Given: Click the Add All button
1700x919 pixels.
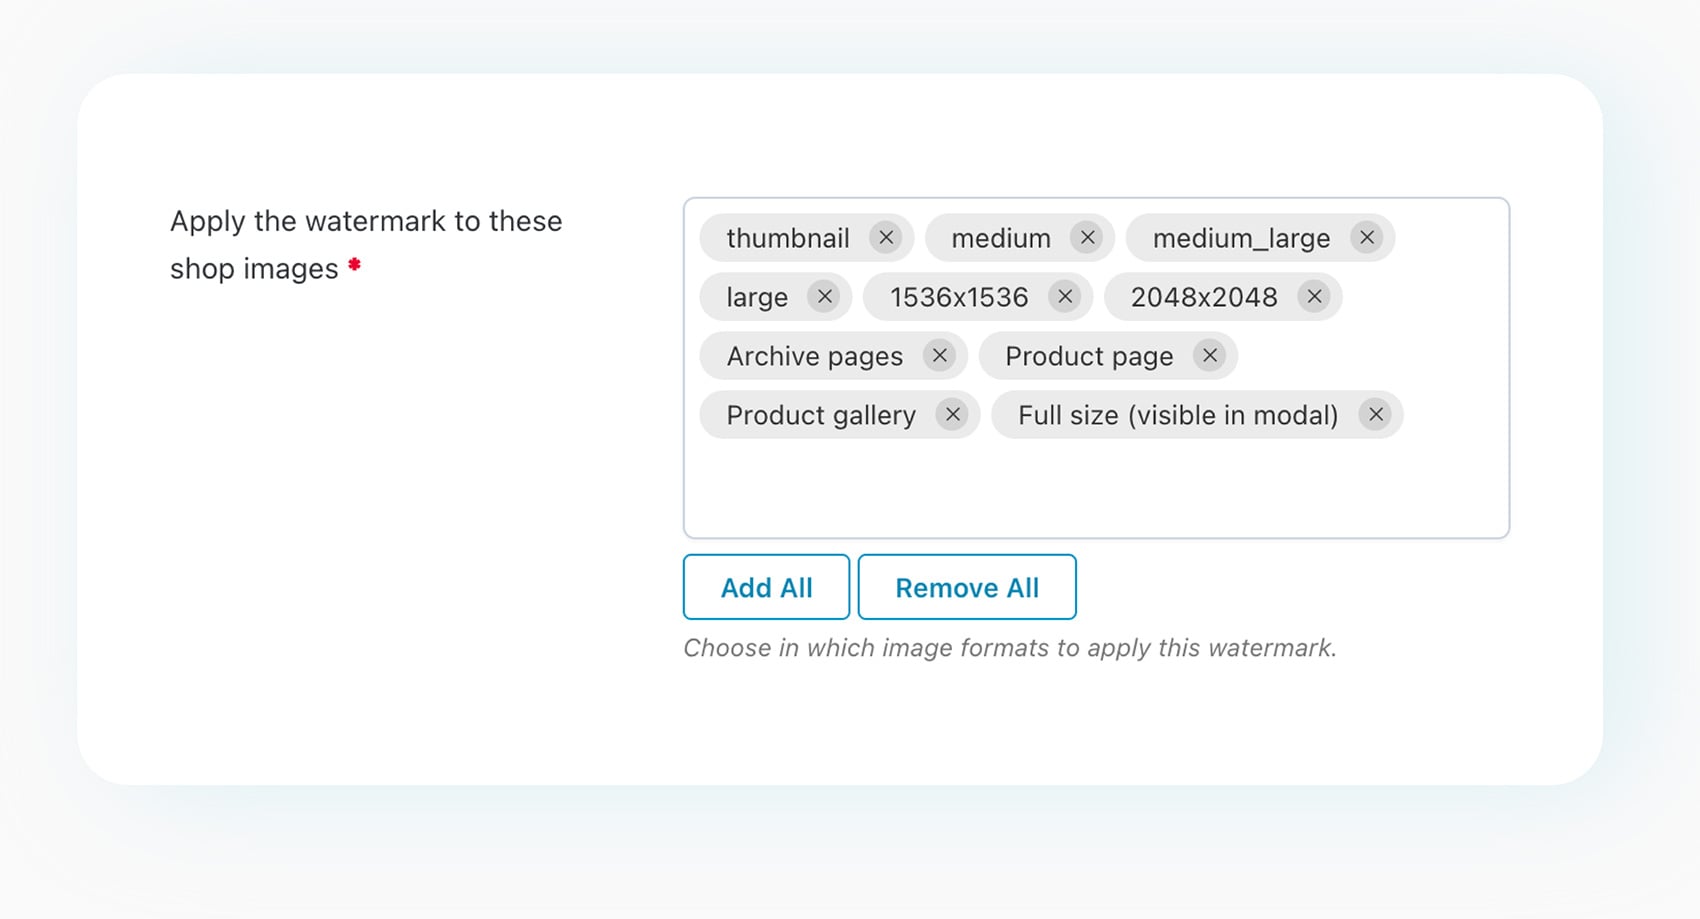Looking at the screenshot, I should [x=765, y=587].
